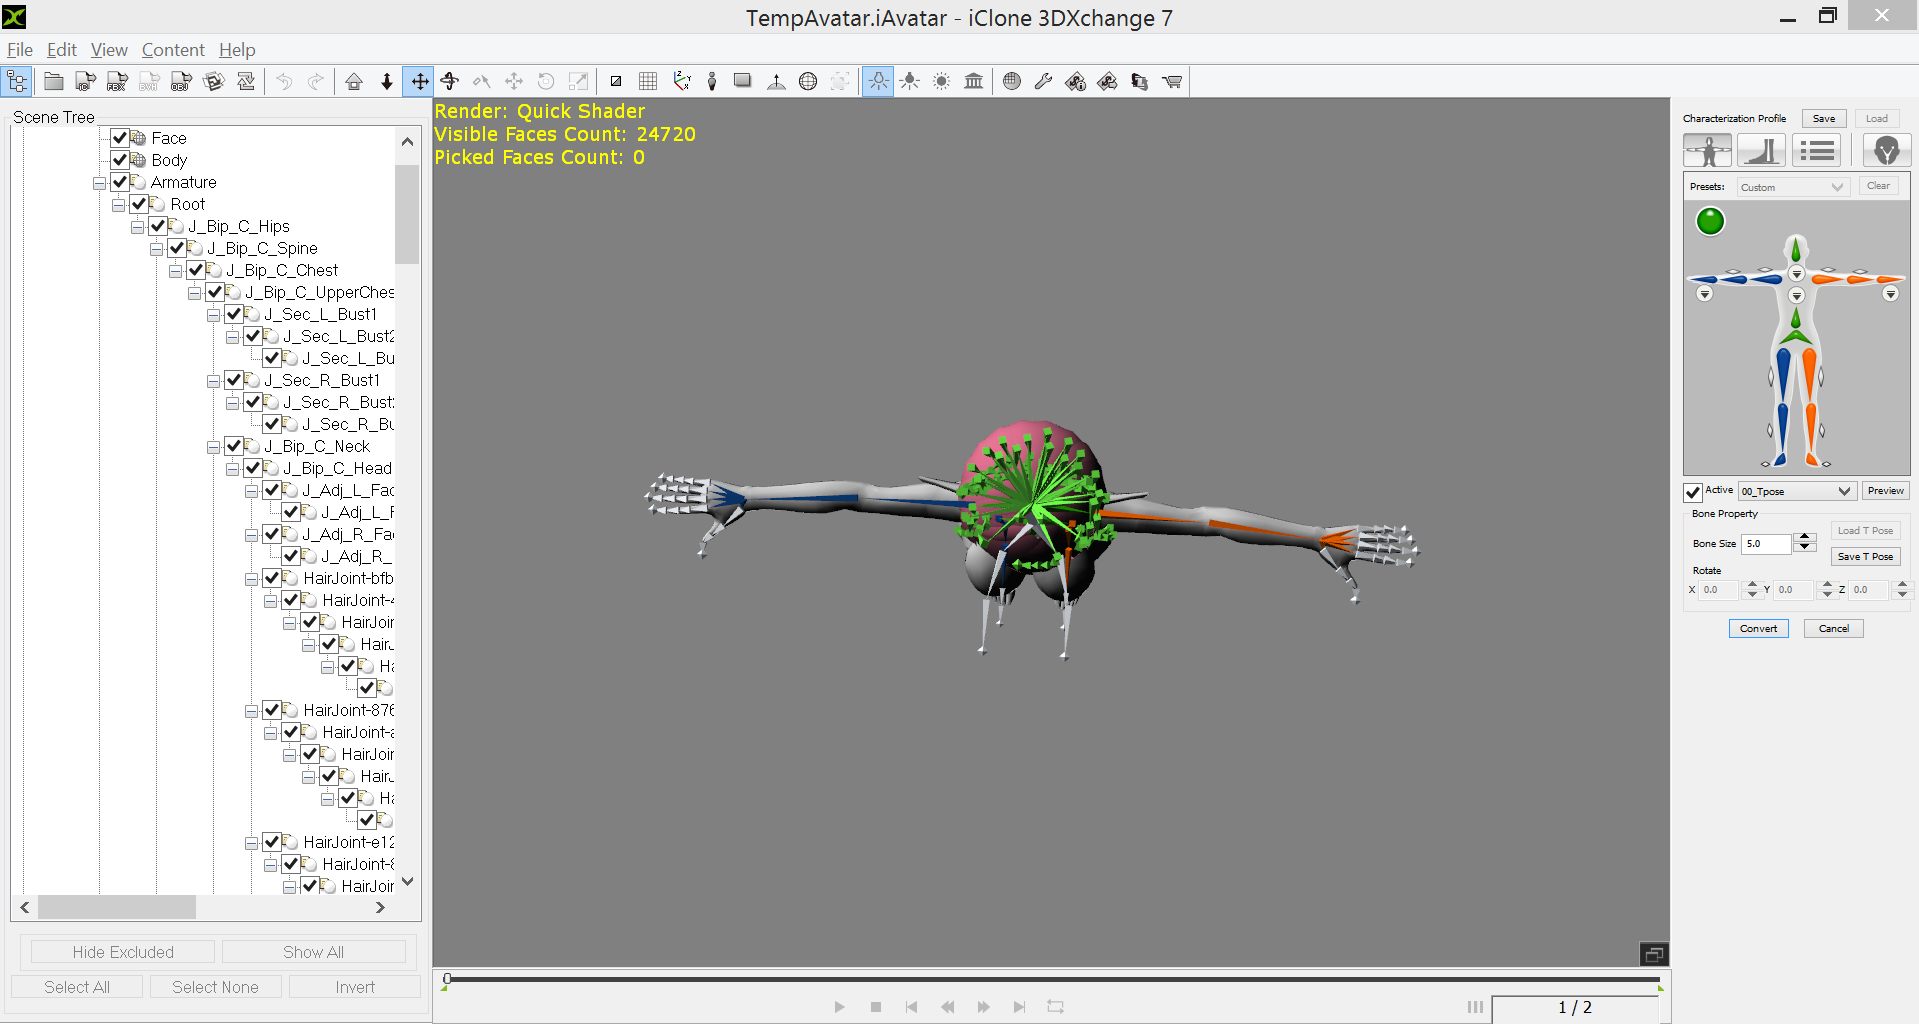Open the Content menu
Image resolution: width=1919 pixels, height=1024 pixels.
(x=172, y=50)
